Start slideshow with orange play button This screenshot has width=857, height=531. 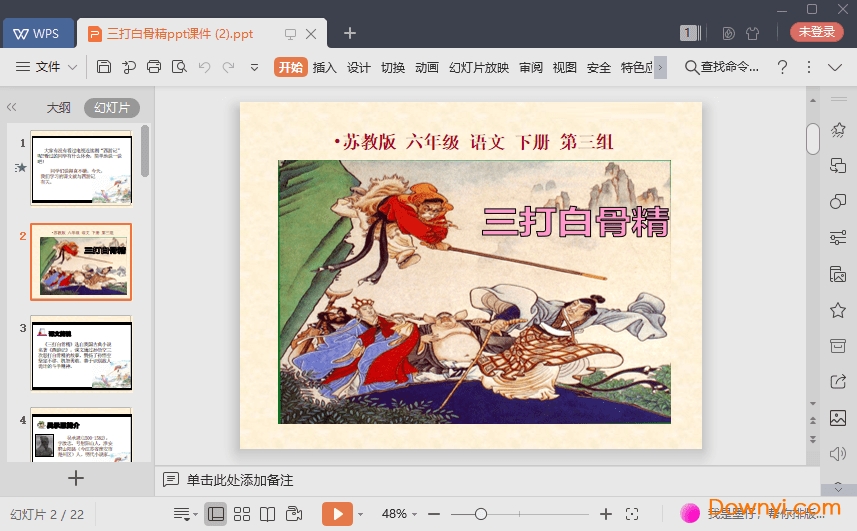coord(337,514)
